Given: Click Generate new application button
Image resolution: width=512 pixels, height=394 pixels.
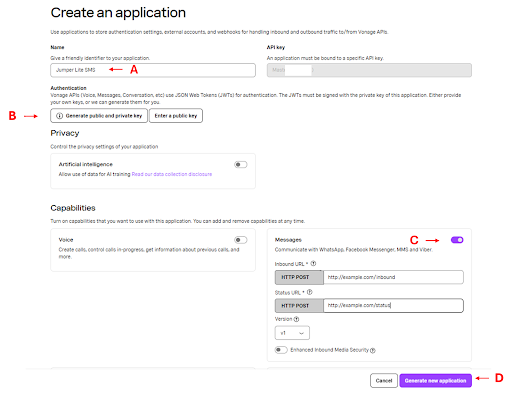Looking at the screenshot, I should click(435, 380).
